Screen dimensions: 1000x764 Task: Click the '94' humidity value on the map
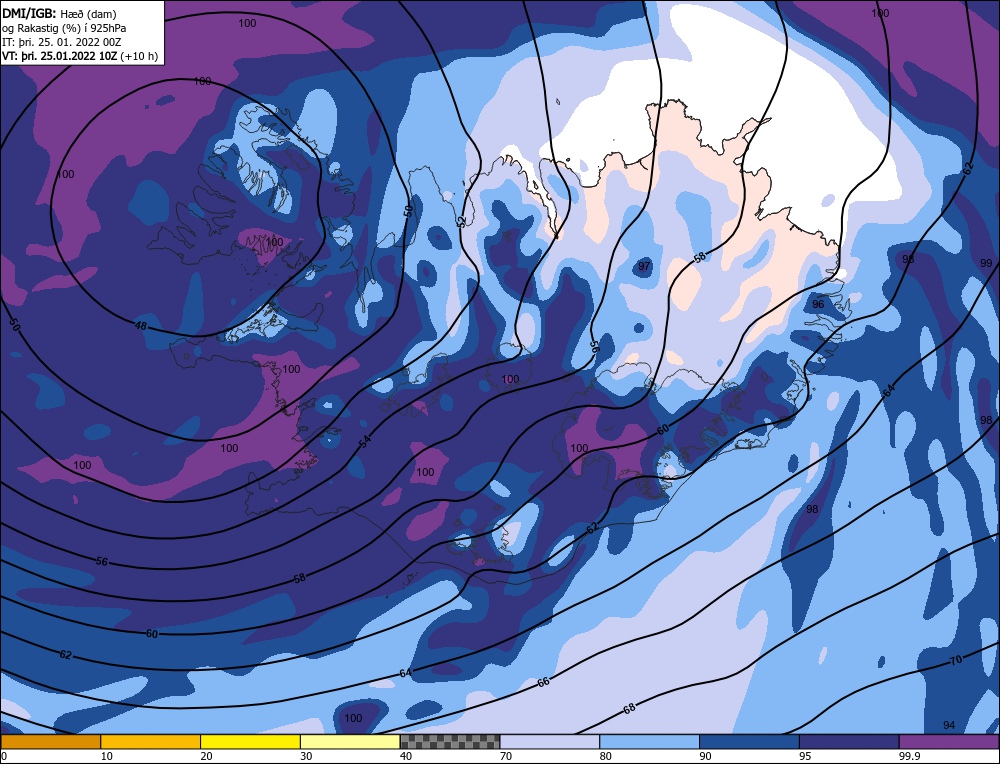pos(949,725)
